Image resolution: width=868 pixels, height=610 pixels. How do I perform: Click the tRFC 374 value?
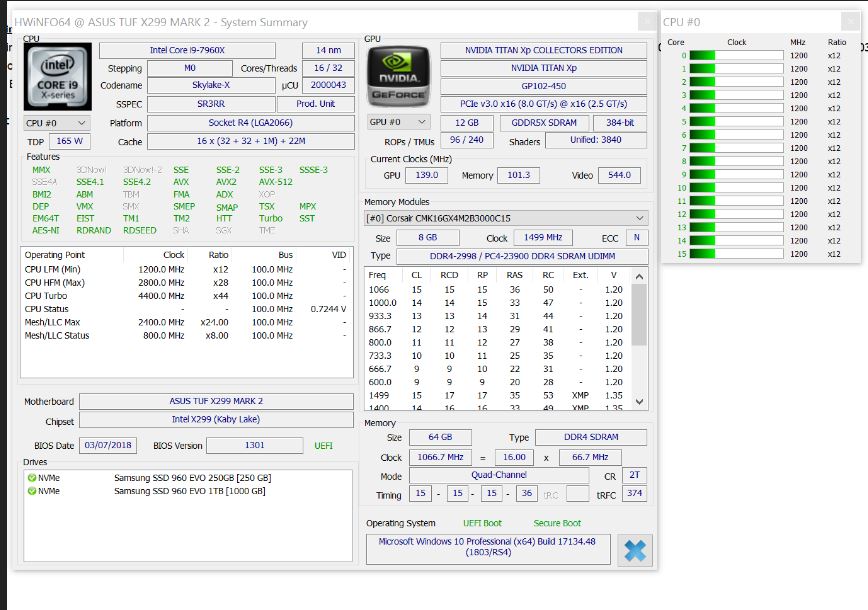point(634,493)
